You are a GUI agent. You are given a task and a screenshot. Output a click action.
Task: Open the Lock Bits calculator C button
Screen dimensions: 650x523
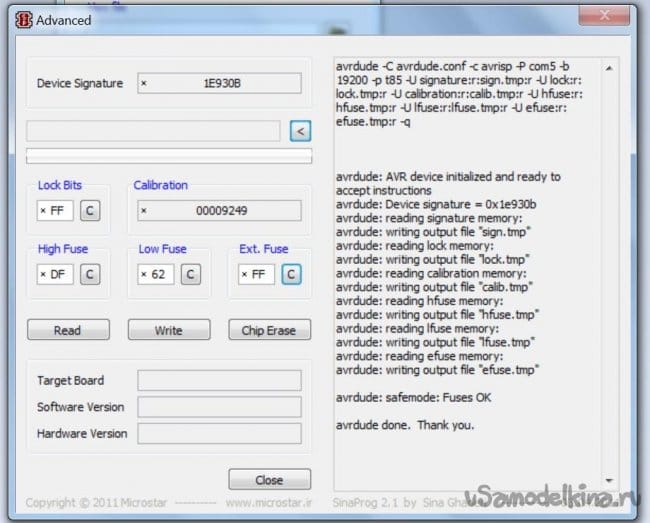click(89, 211)
